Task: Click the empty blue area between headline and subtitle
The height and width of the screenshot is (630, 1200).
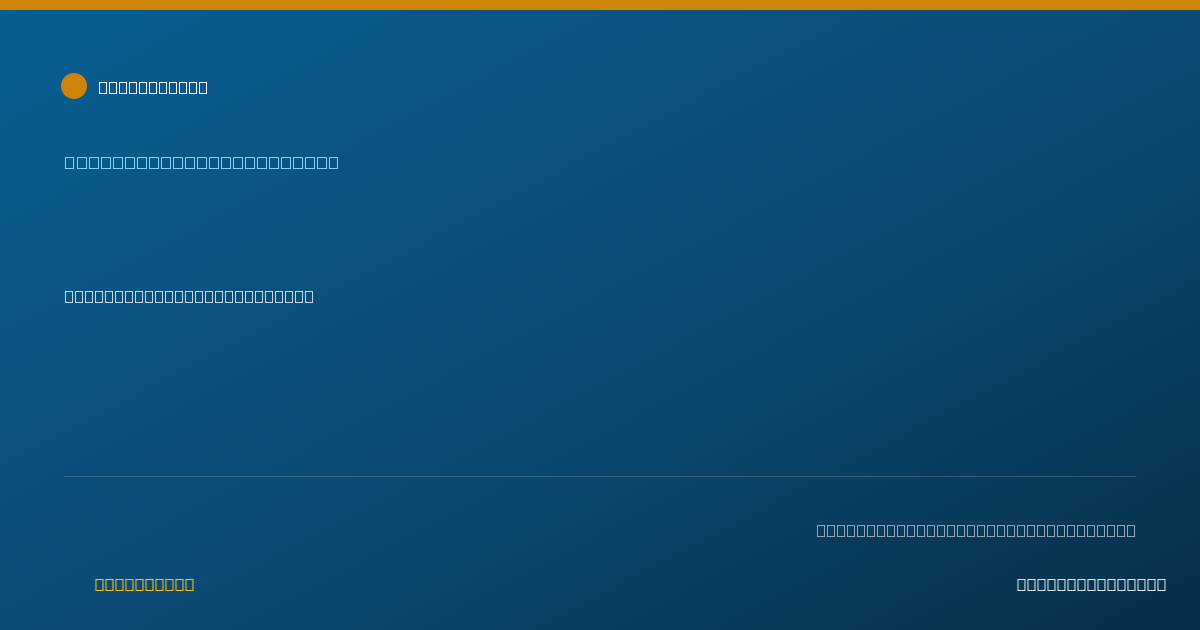Action: tap(600, 230)
